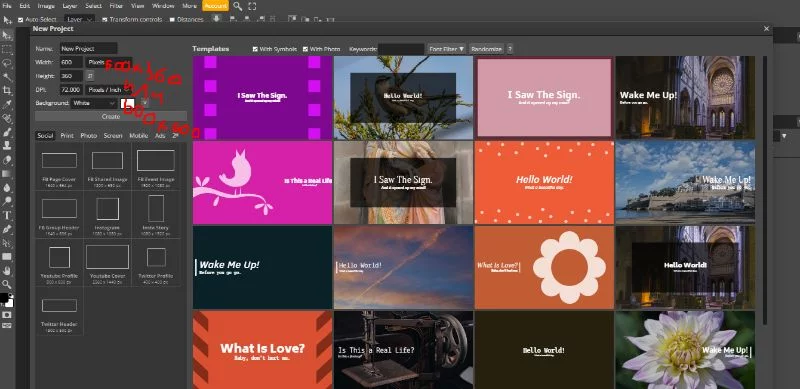Click the swap width and height icon
Screen dimensions: 800x389
(90, 76)
